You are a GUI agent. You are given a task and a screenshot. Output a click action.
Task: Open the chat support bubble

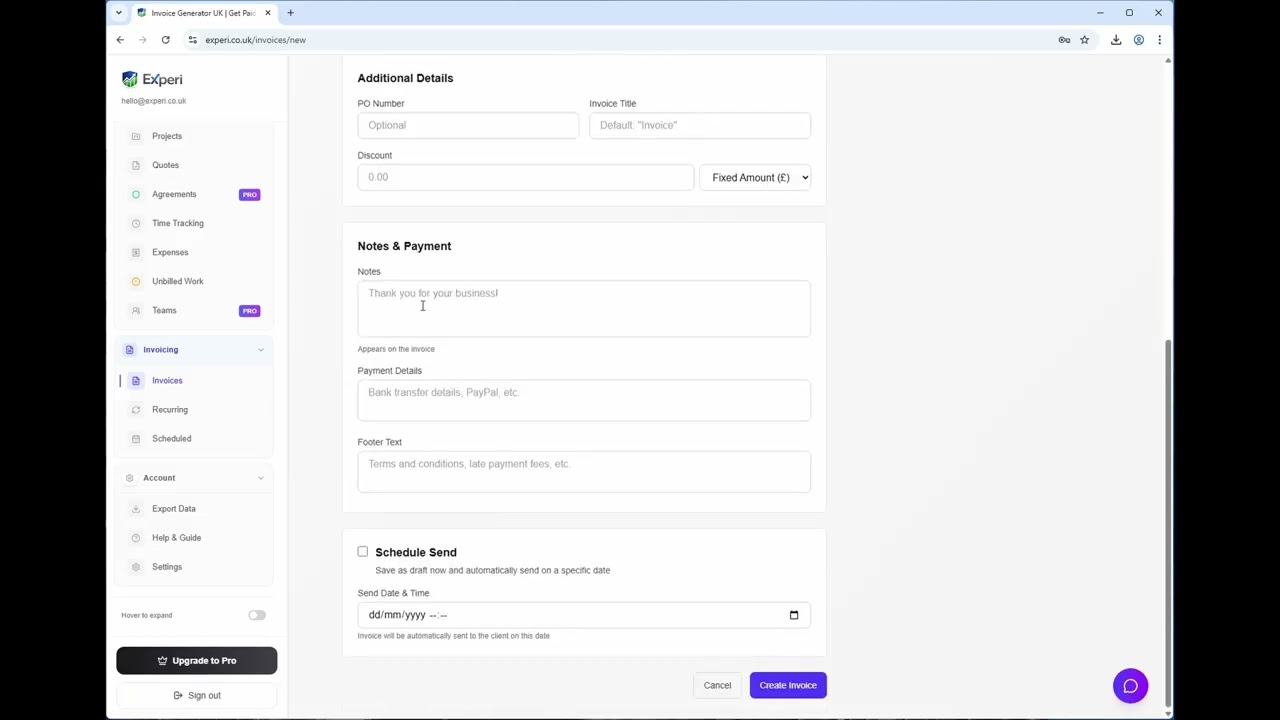coord(1130,686)
